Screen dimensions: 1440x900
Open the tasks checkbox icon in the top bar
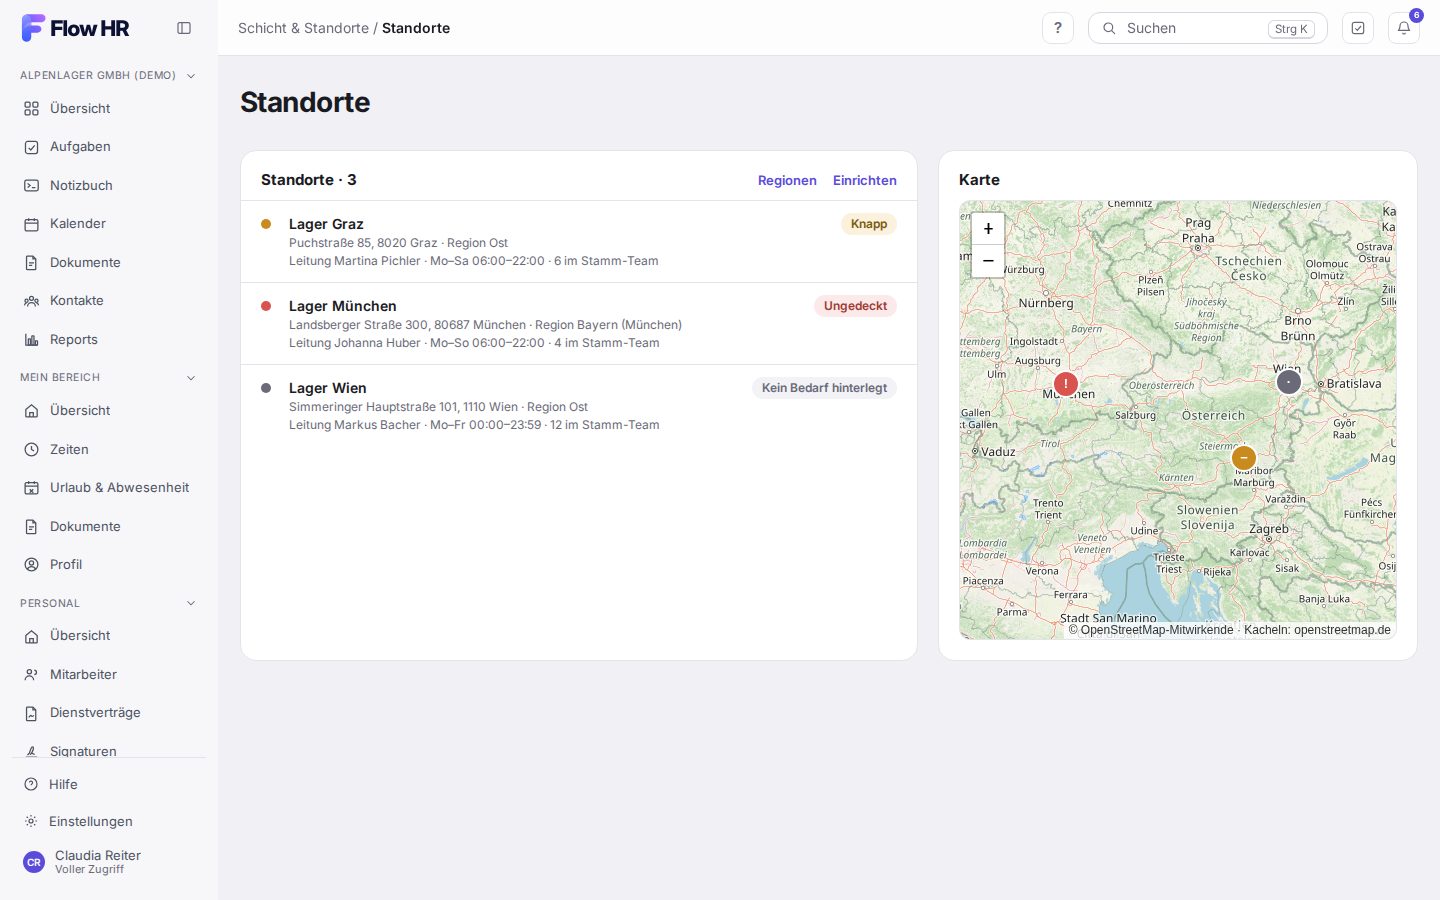pyautogui.click(x=1358, y=28)
